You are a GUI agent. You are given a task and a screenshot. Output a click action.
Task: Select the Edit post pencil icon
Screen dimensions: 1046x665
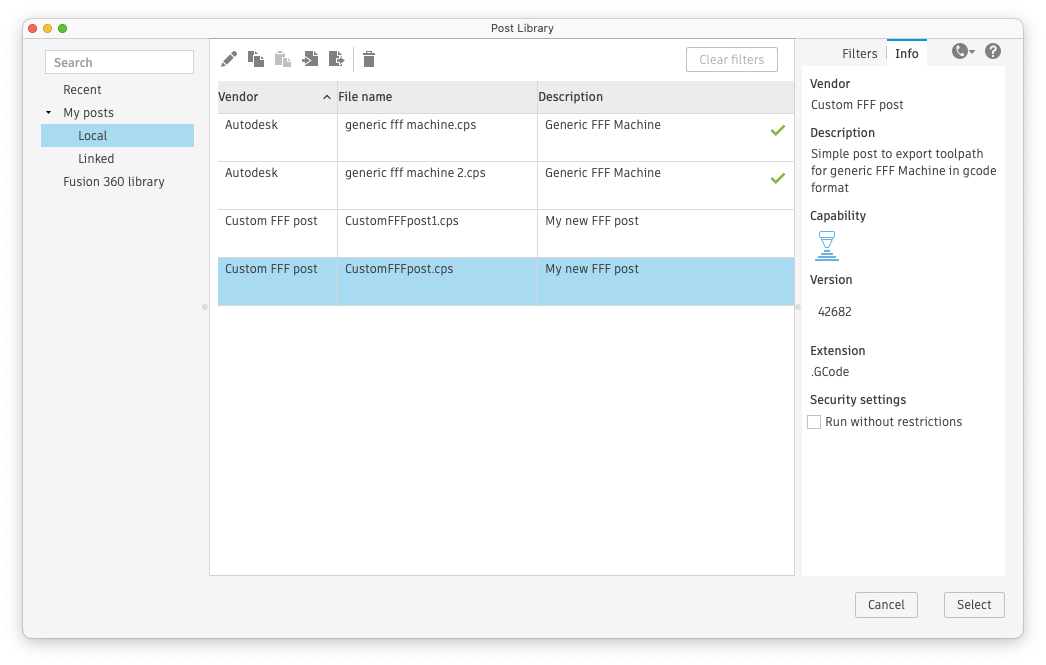click(228, 59)
